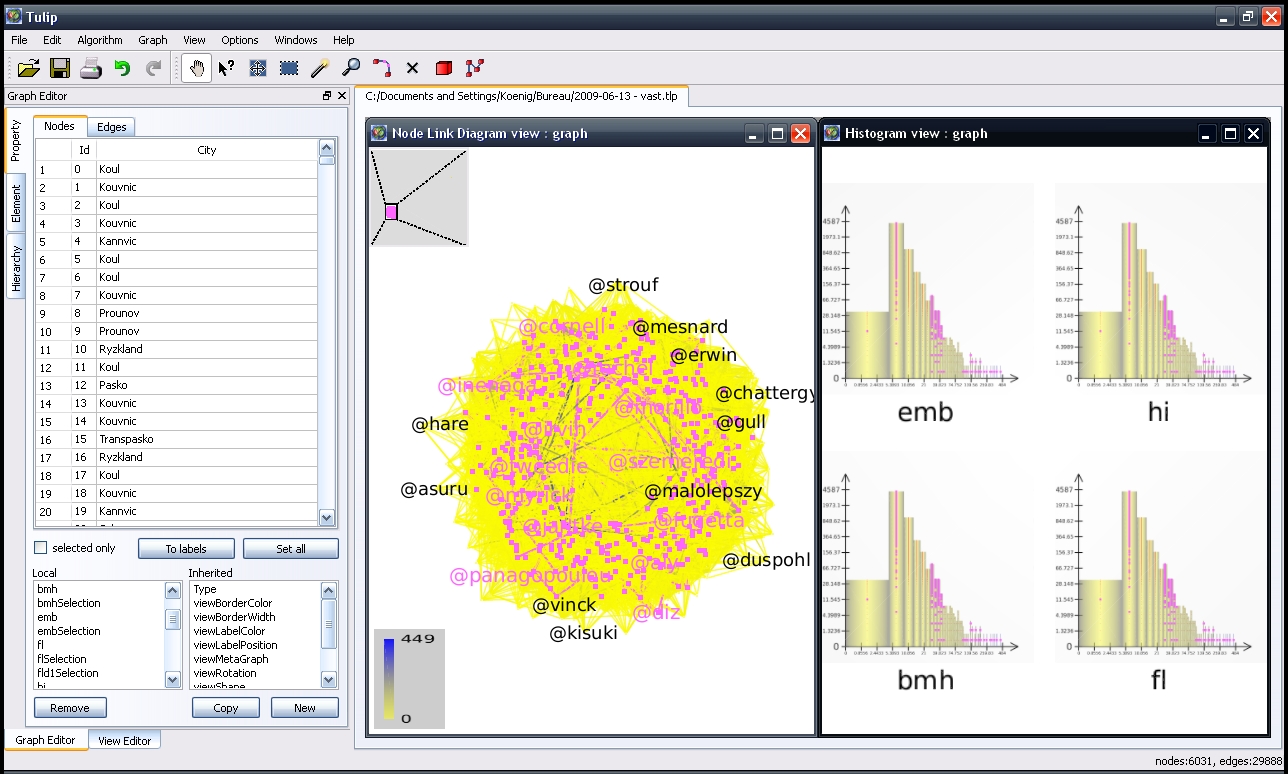Click the City column header
The width and height of the screenshot is (1288, 774).
tap(206, 150)
